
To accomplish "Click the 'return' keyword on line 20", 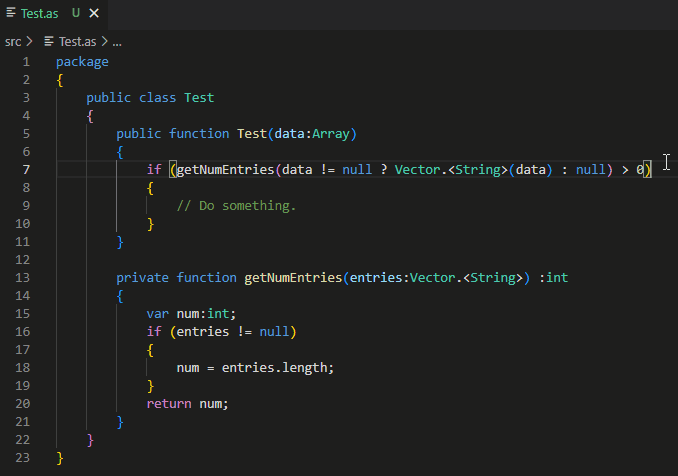I will coord(169,404).
